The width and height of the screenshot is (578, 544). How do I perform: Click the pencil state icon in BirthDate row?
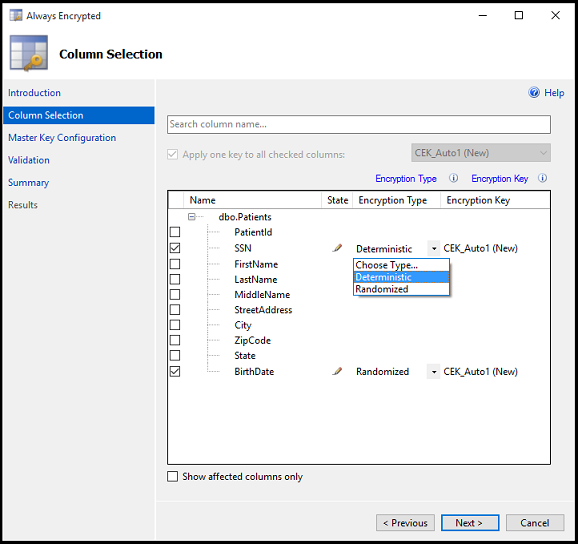337,371
